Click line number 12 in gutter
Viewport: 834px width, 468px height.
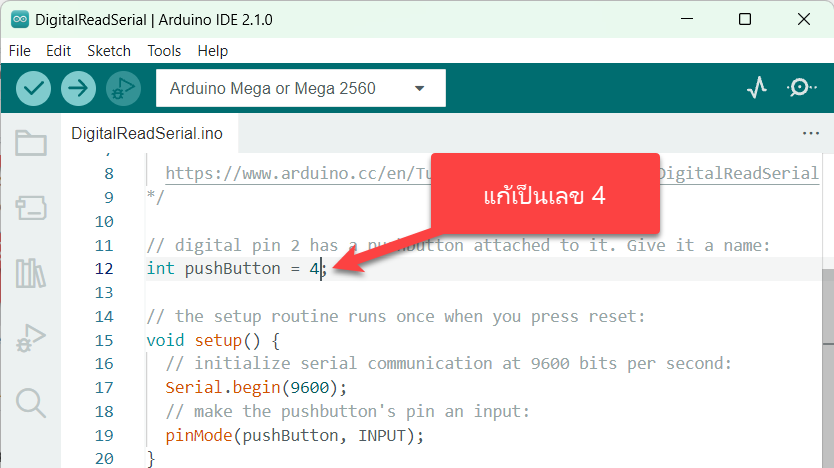pos(104,269)
